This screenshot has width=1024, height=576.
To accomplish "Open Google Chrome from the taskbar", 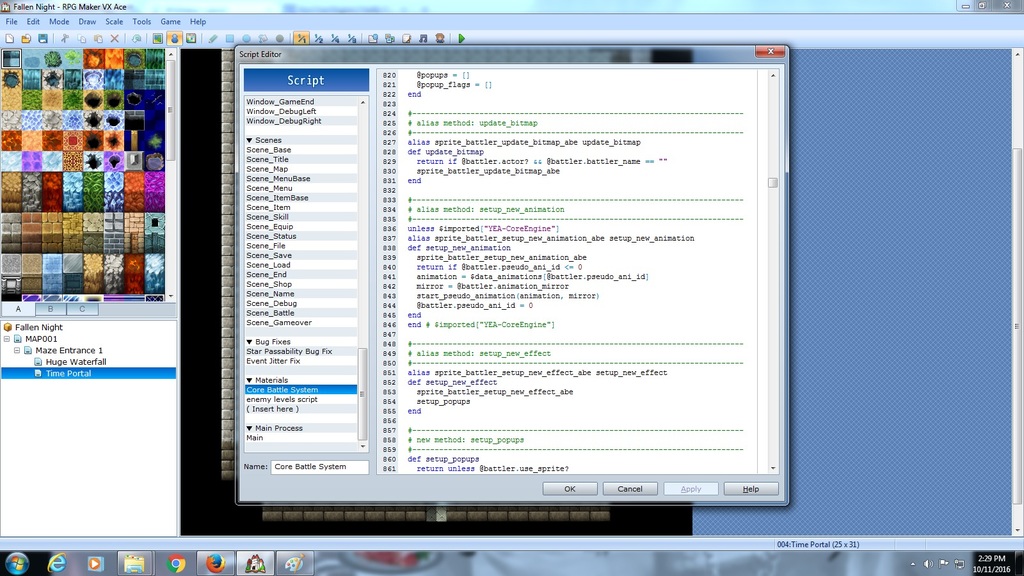I will 175,563.
